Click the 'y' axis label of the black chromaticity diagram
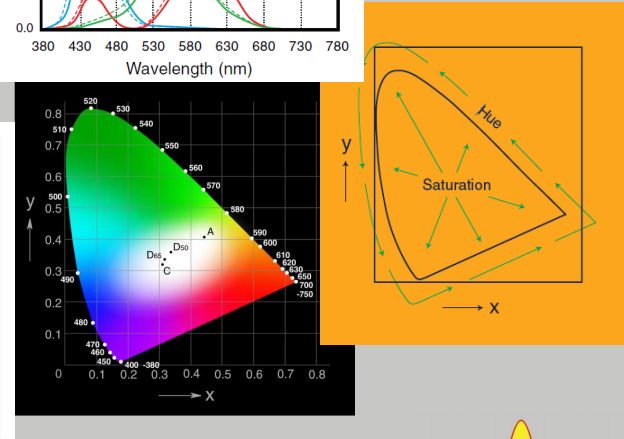The height and width of the screenshot is (439, 624). click(30, 201)
